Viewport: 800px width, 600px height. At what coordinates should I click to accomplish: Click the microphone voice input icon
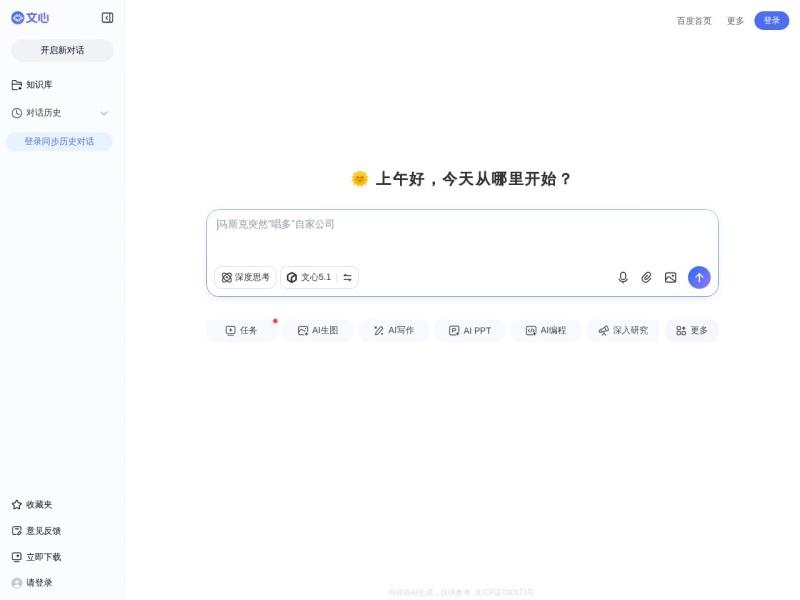[x=623, y=278]
